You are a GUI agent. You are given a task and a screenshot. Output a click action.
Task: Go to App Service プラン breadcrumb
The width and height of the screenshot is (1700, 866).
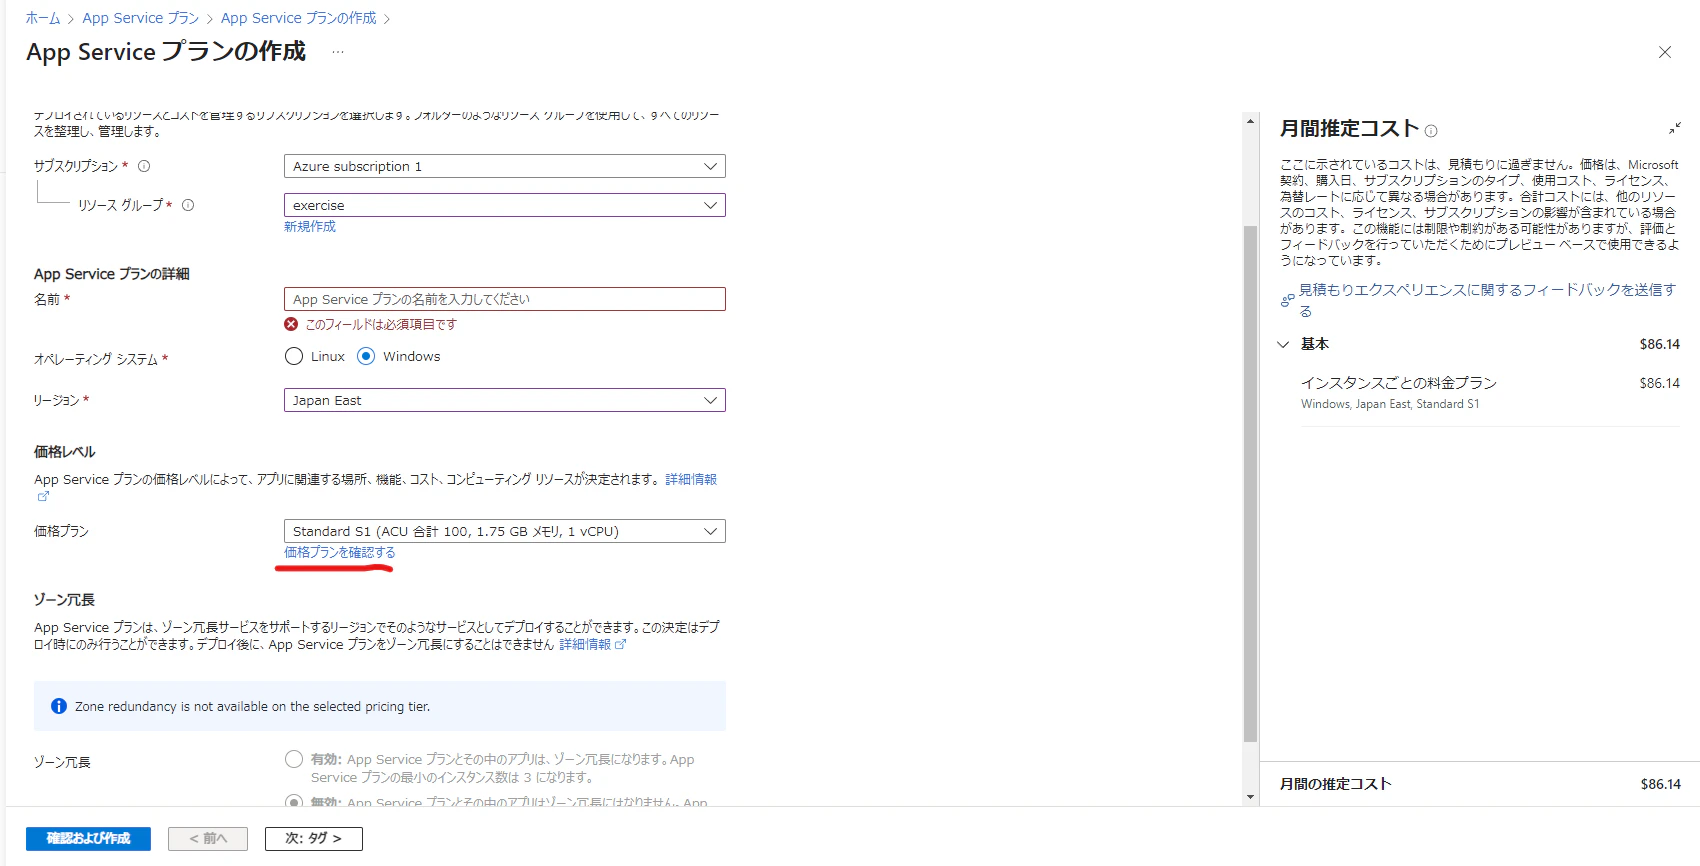point(141,18)
